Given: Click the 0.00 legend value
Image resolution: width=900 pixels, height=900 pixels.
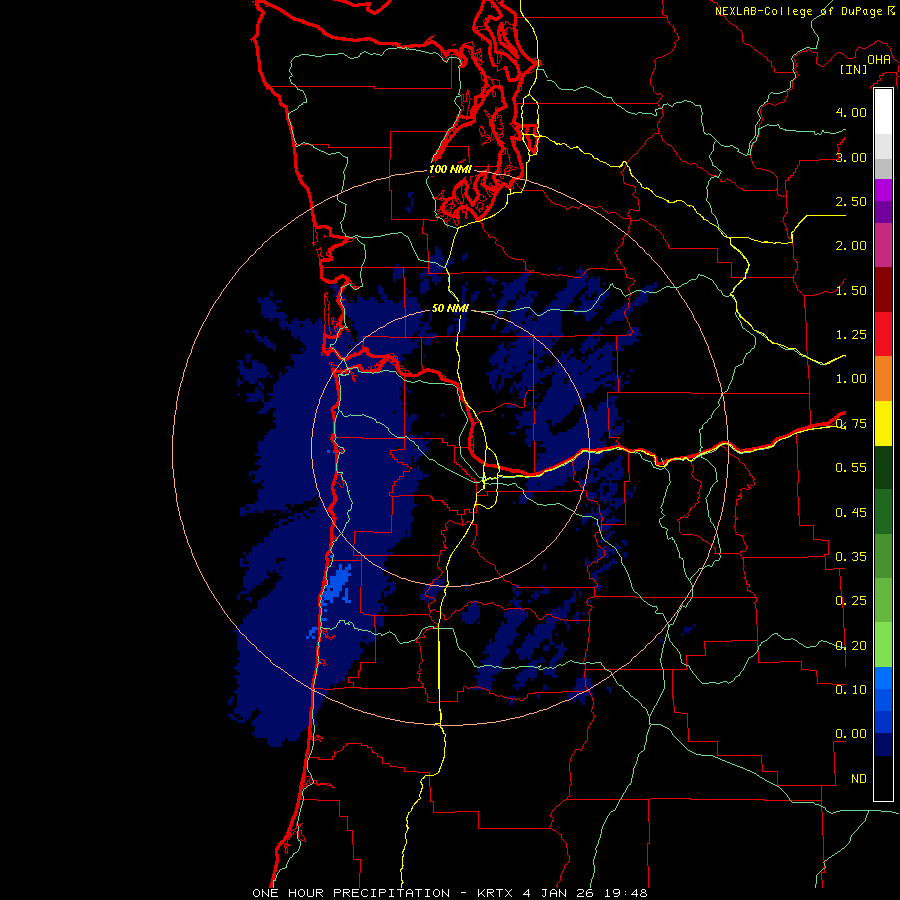Looking at the screenshot, I should (x=851, y=734).
